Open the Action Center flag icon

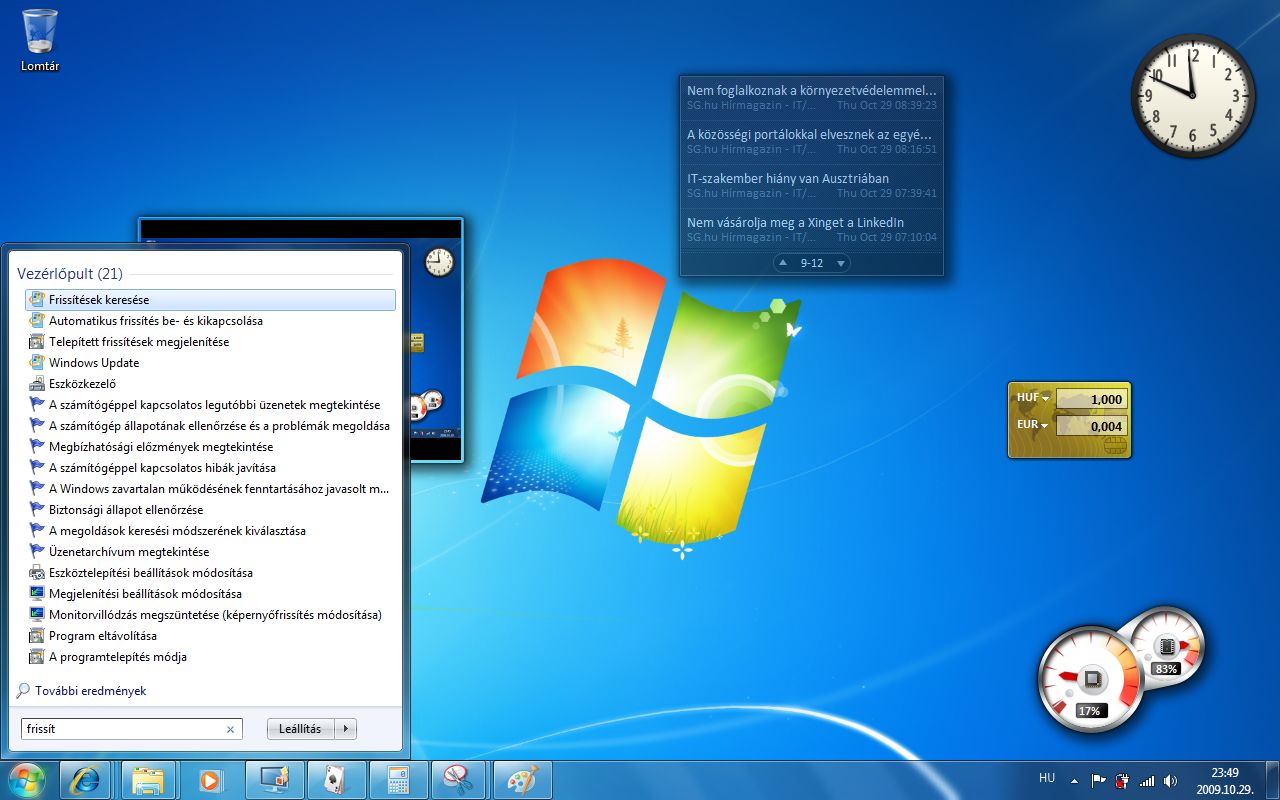click(x=1098, y=780)
